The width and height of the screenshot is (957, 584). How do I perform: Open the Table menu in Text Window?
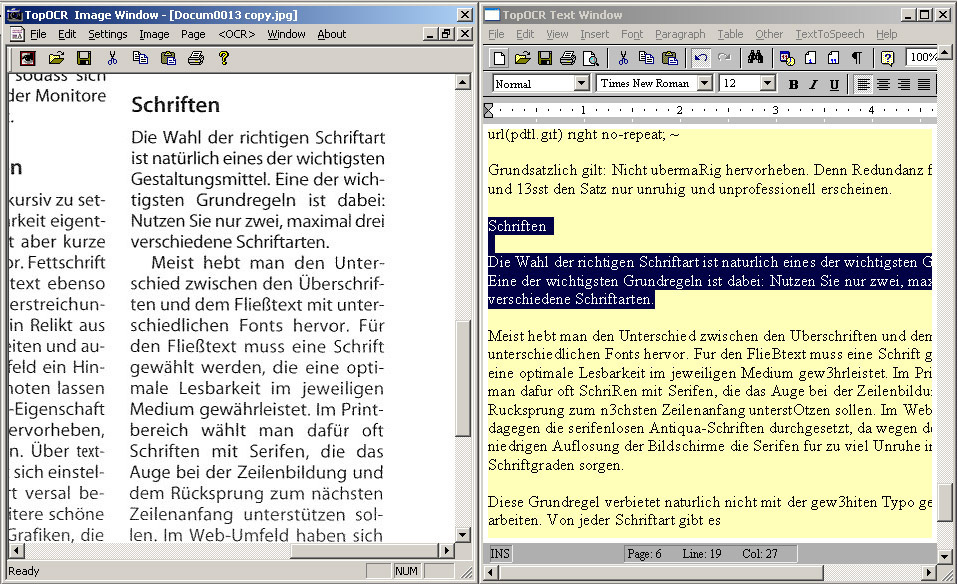[x=730, y=34]
